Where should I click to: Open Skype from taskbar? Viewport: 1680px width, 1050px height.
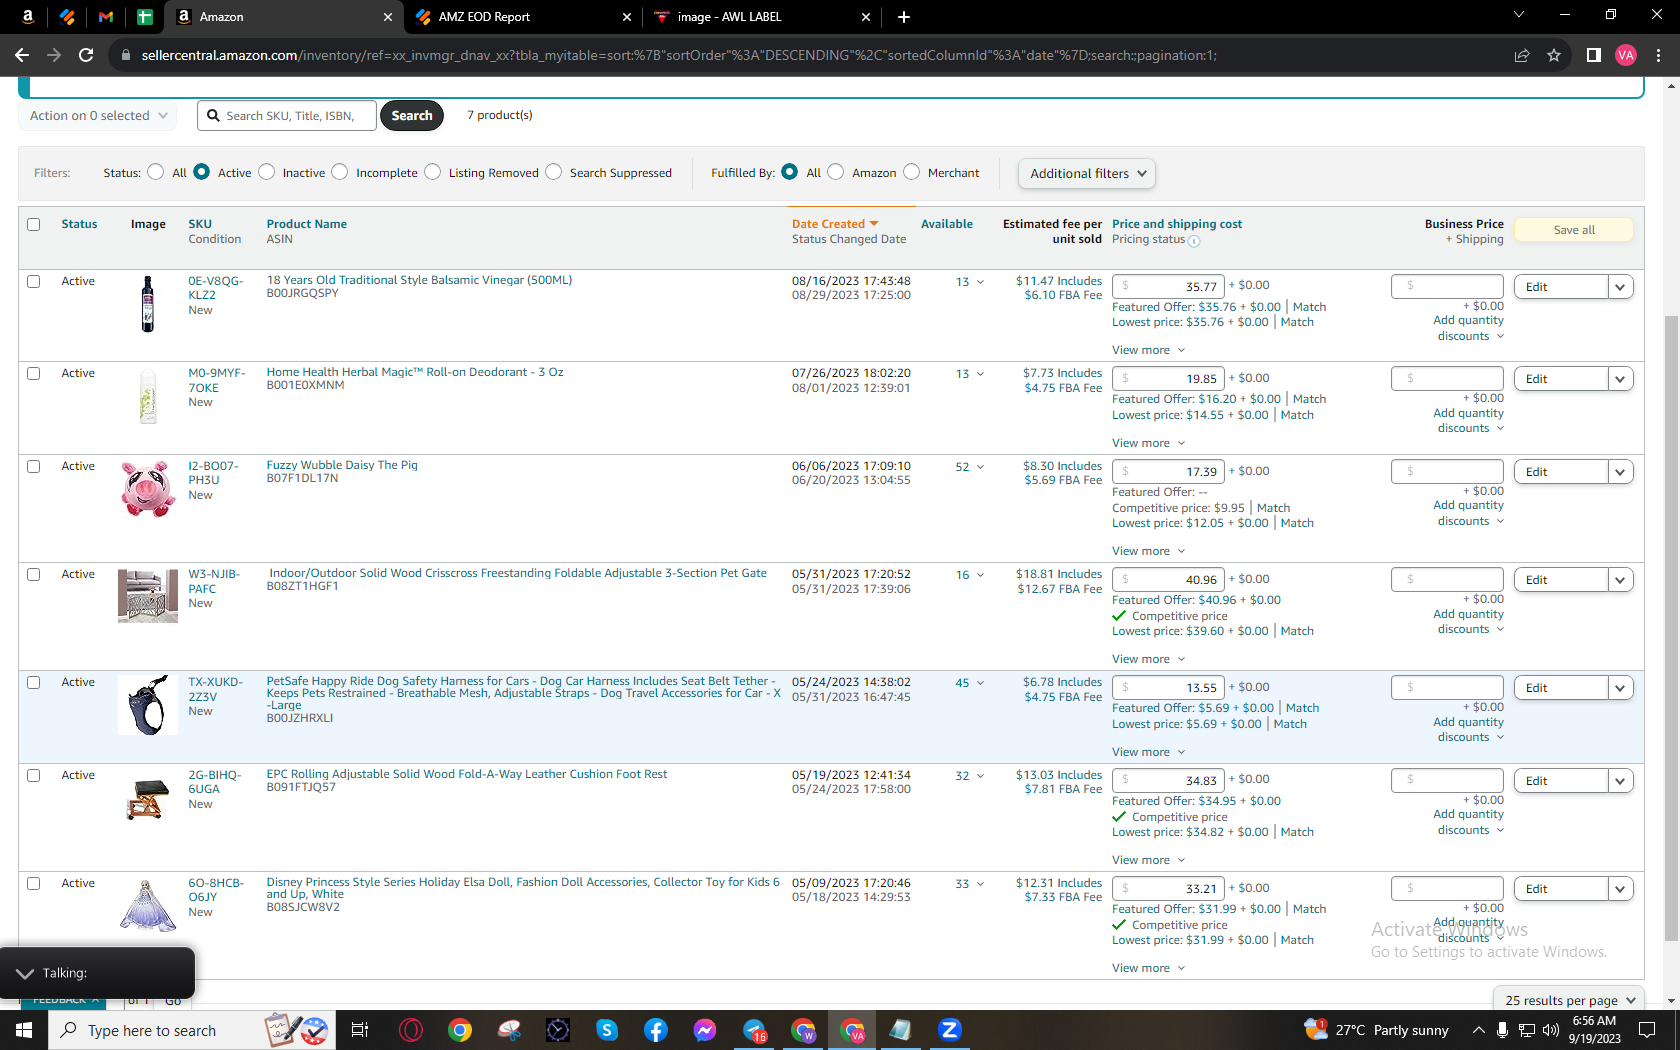point(607,1030)
